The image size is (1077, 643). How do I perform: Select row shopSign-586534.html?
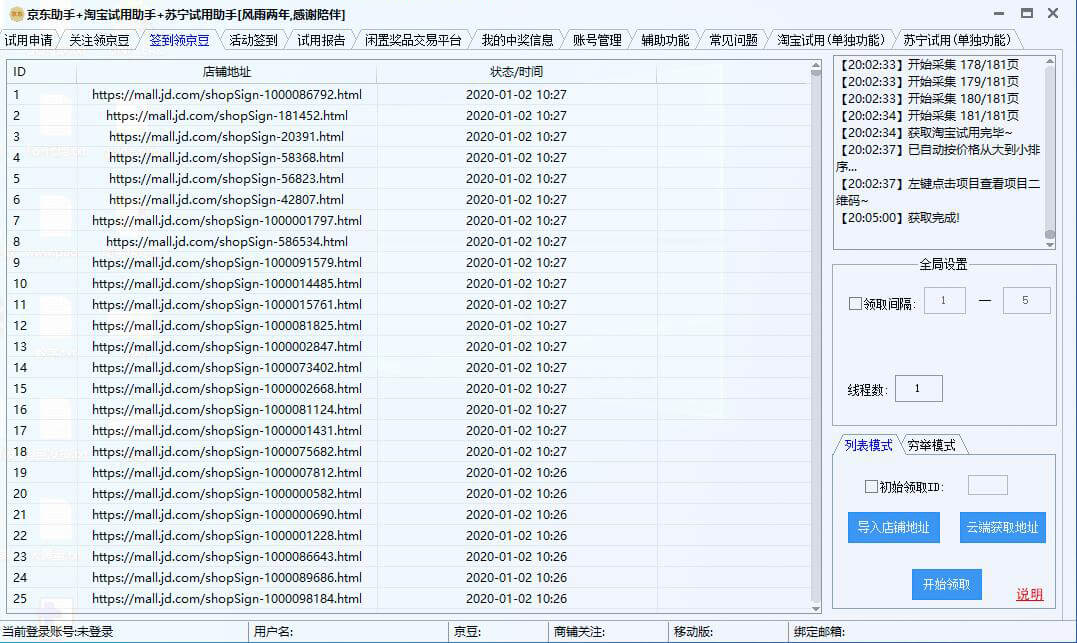click(408, 242)
